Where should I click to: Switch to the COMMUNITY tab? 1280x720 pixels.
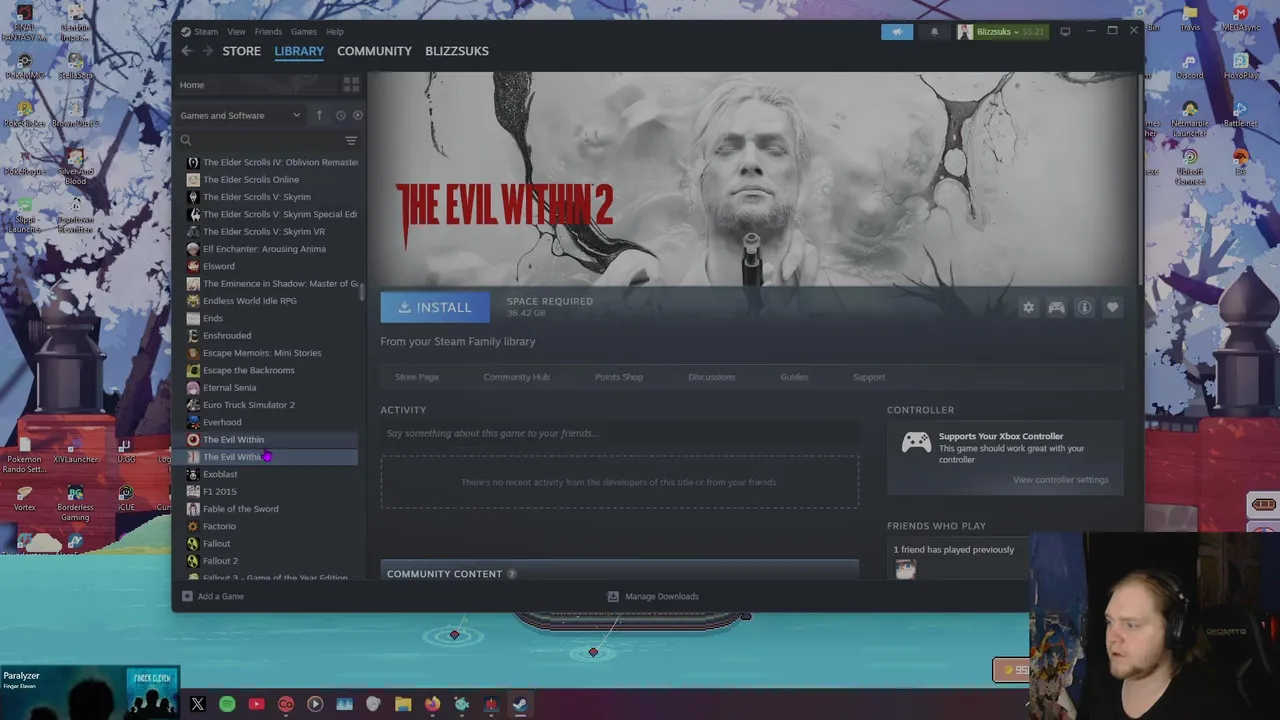coord(374,51)
